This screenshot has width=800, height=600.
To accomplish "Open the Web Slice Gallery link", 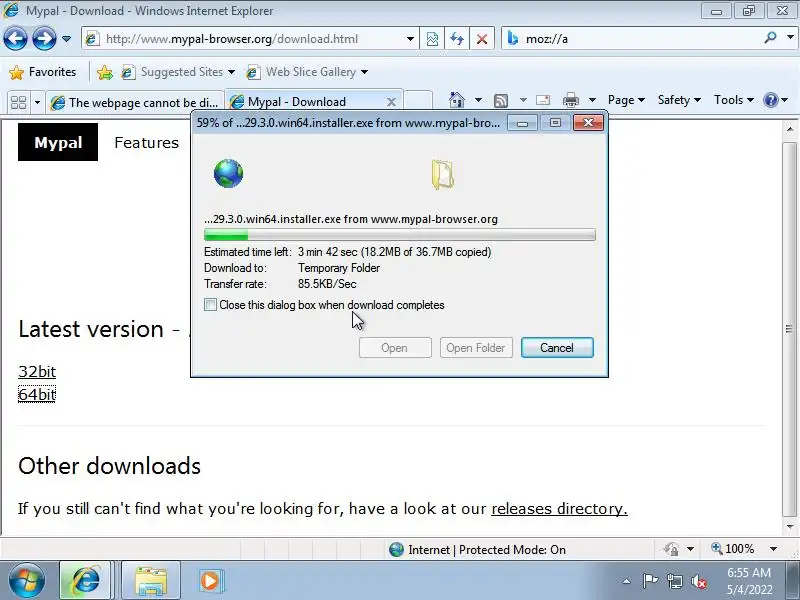I will [x=302, y=72].
